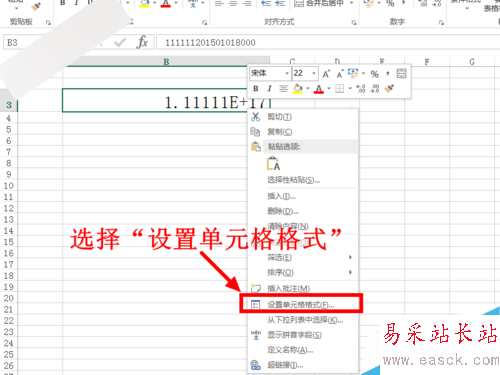Viewport: 500px width, 375px height.
Task: Apply percent style from the mini toolbar
Action: (x=375, y=74)
